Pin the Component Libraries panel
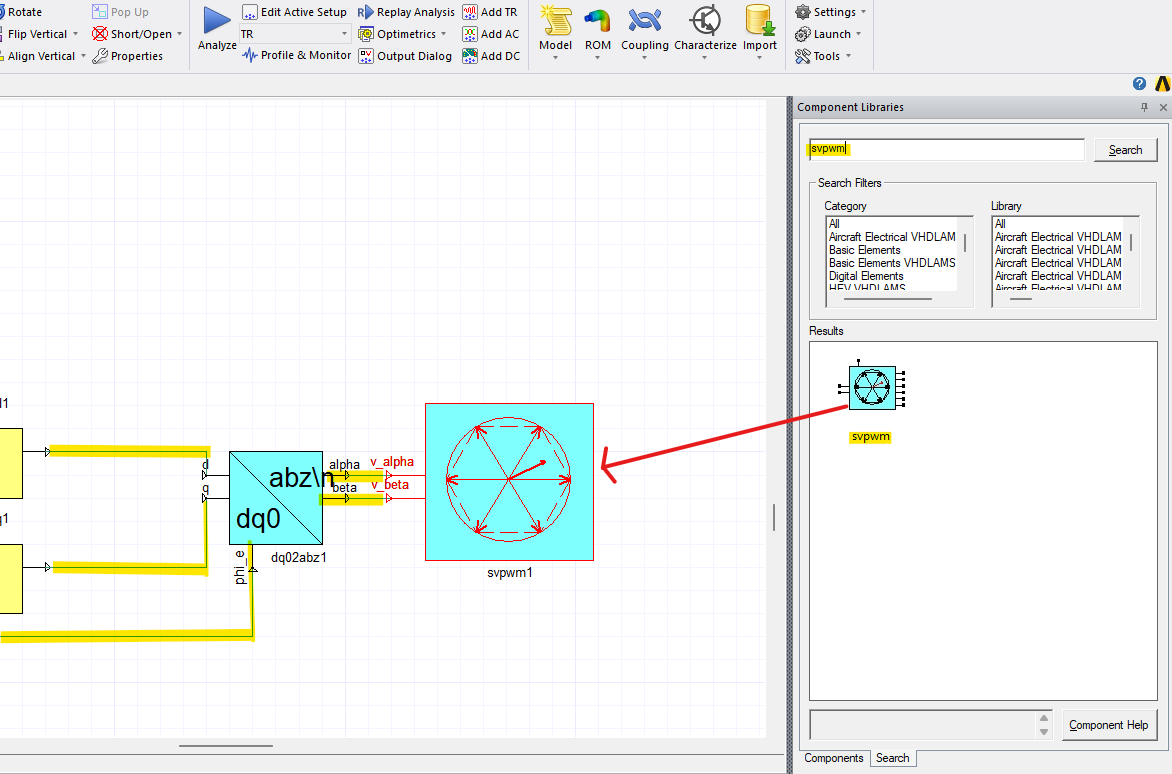This screenshot has height=774, width=1172. (1144, 108)
